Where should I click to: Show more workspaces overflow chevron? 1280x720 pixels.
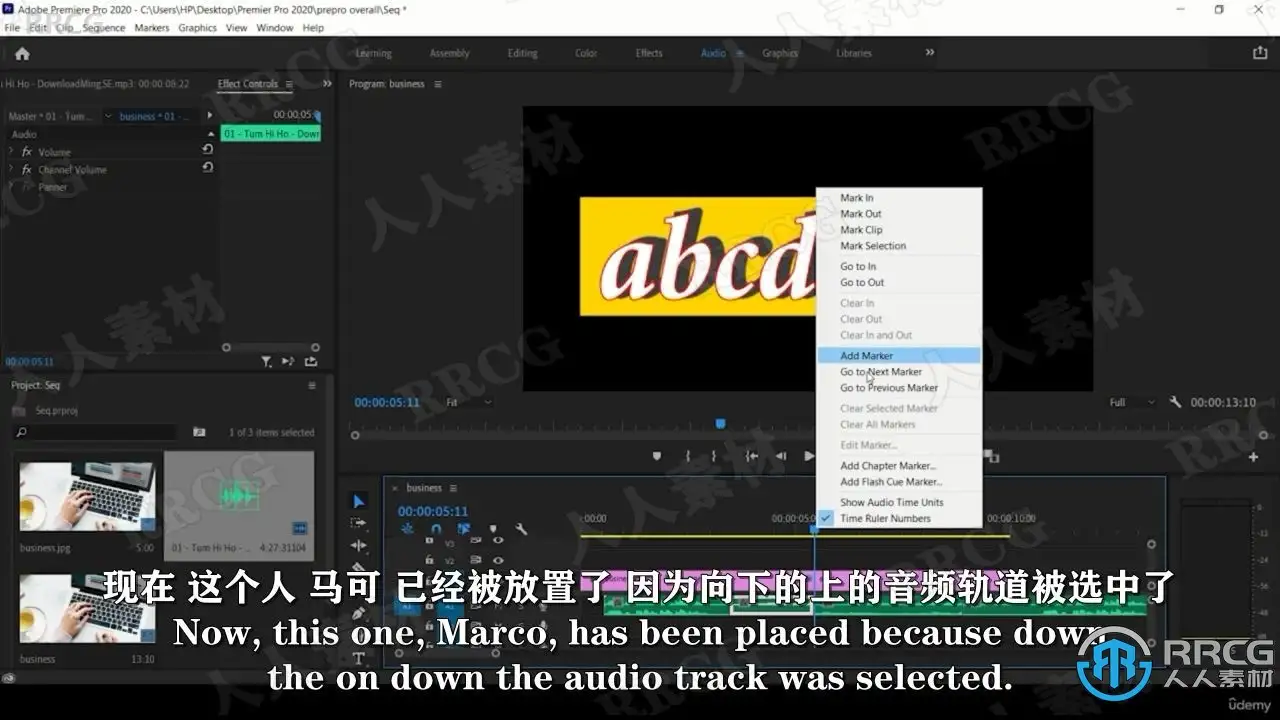point(929,53)
